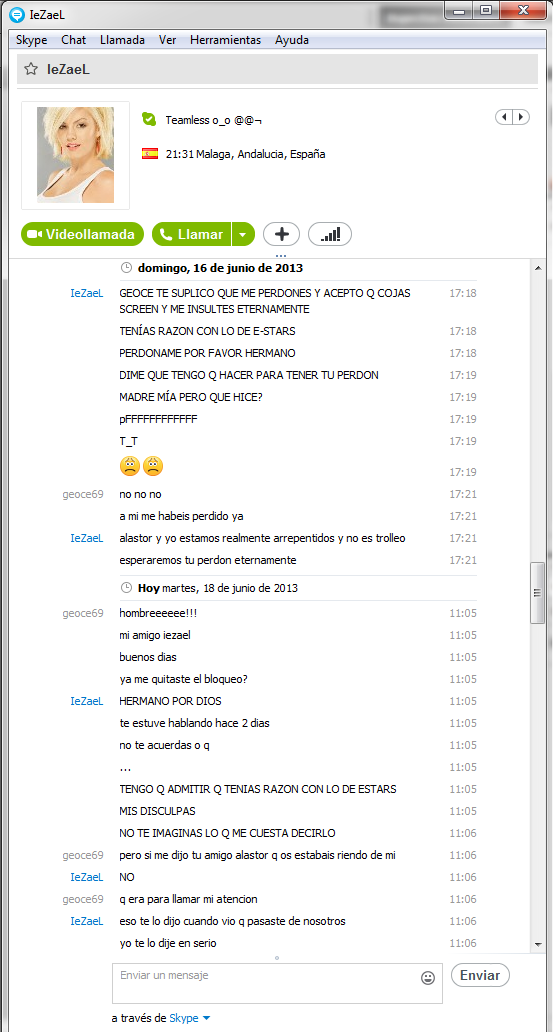This screenshot has width=553, height=1032.
Task: Click the Skype logo in title bar
Action: tap(18, 11)
